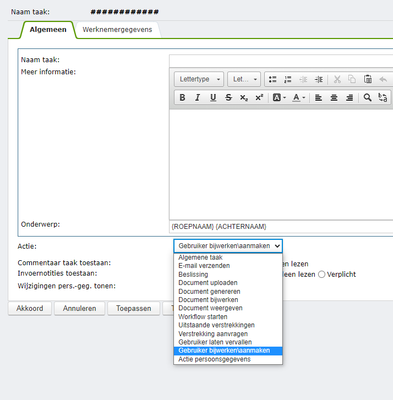Click the Akkoord button
The height and width of the screenshot is (400, 393).
pyautogui.click(x=30, y=308)
